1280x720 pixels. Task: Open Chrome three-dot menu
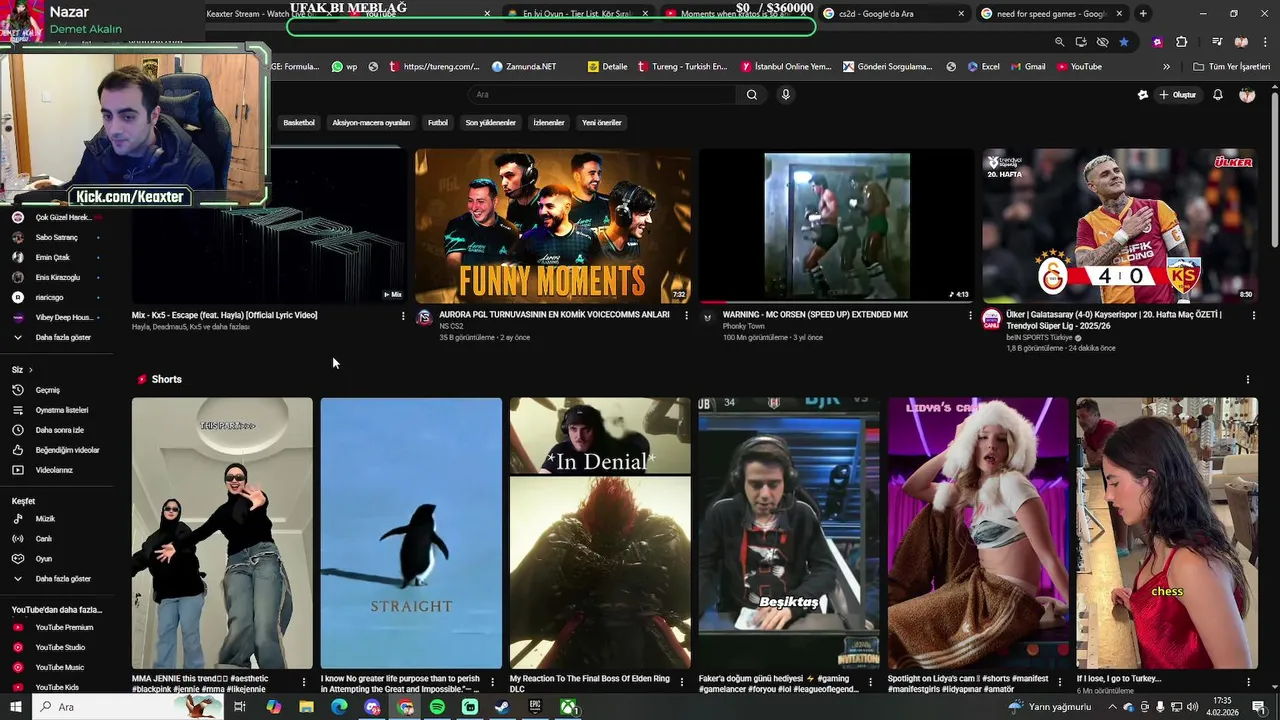point(1265,42)
